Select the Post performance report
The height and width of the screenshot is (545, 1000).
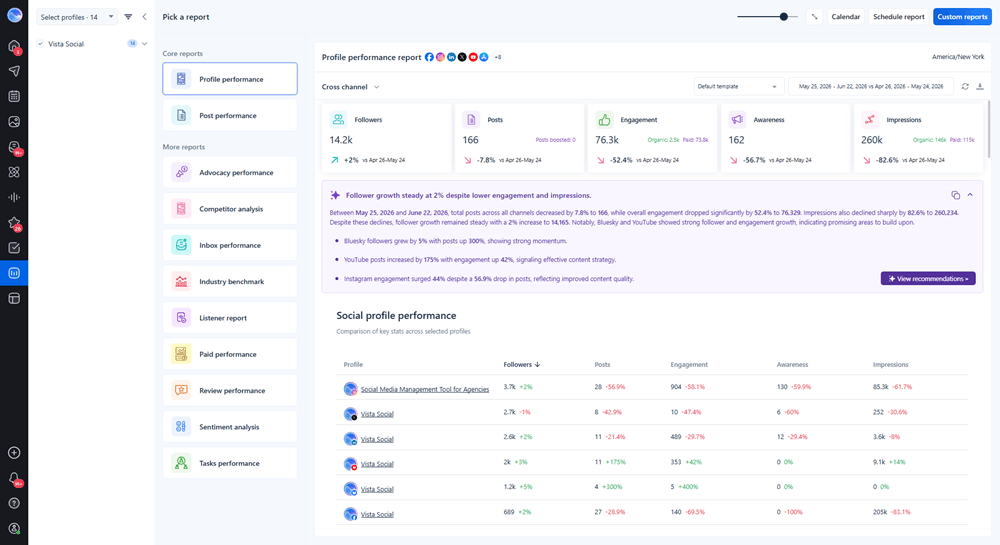[x=230, y=115]
